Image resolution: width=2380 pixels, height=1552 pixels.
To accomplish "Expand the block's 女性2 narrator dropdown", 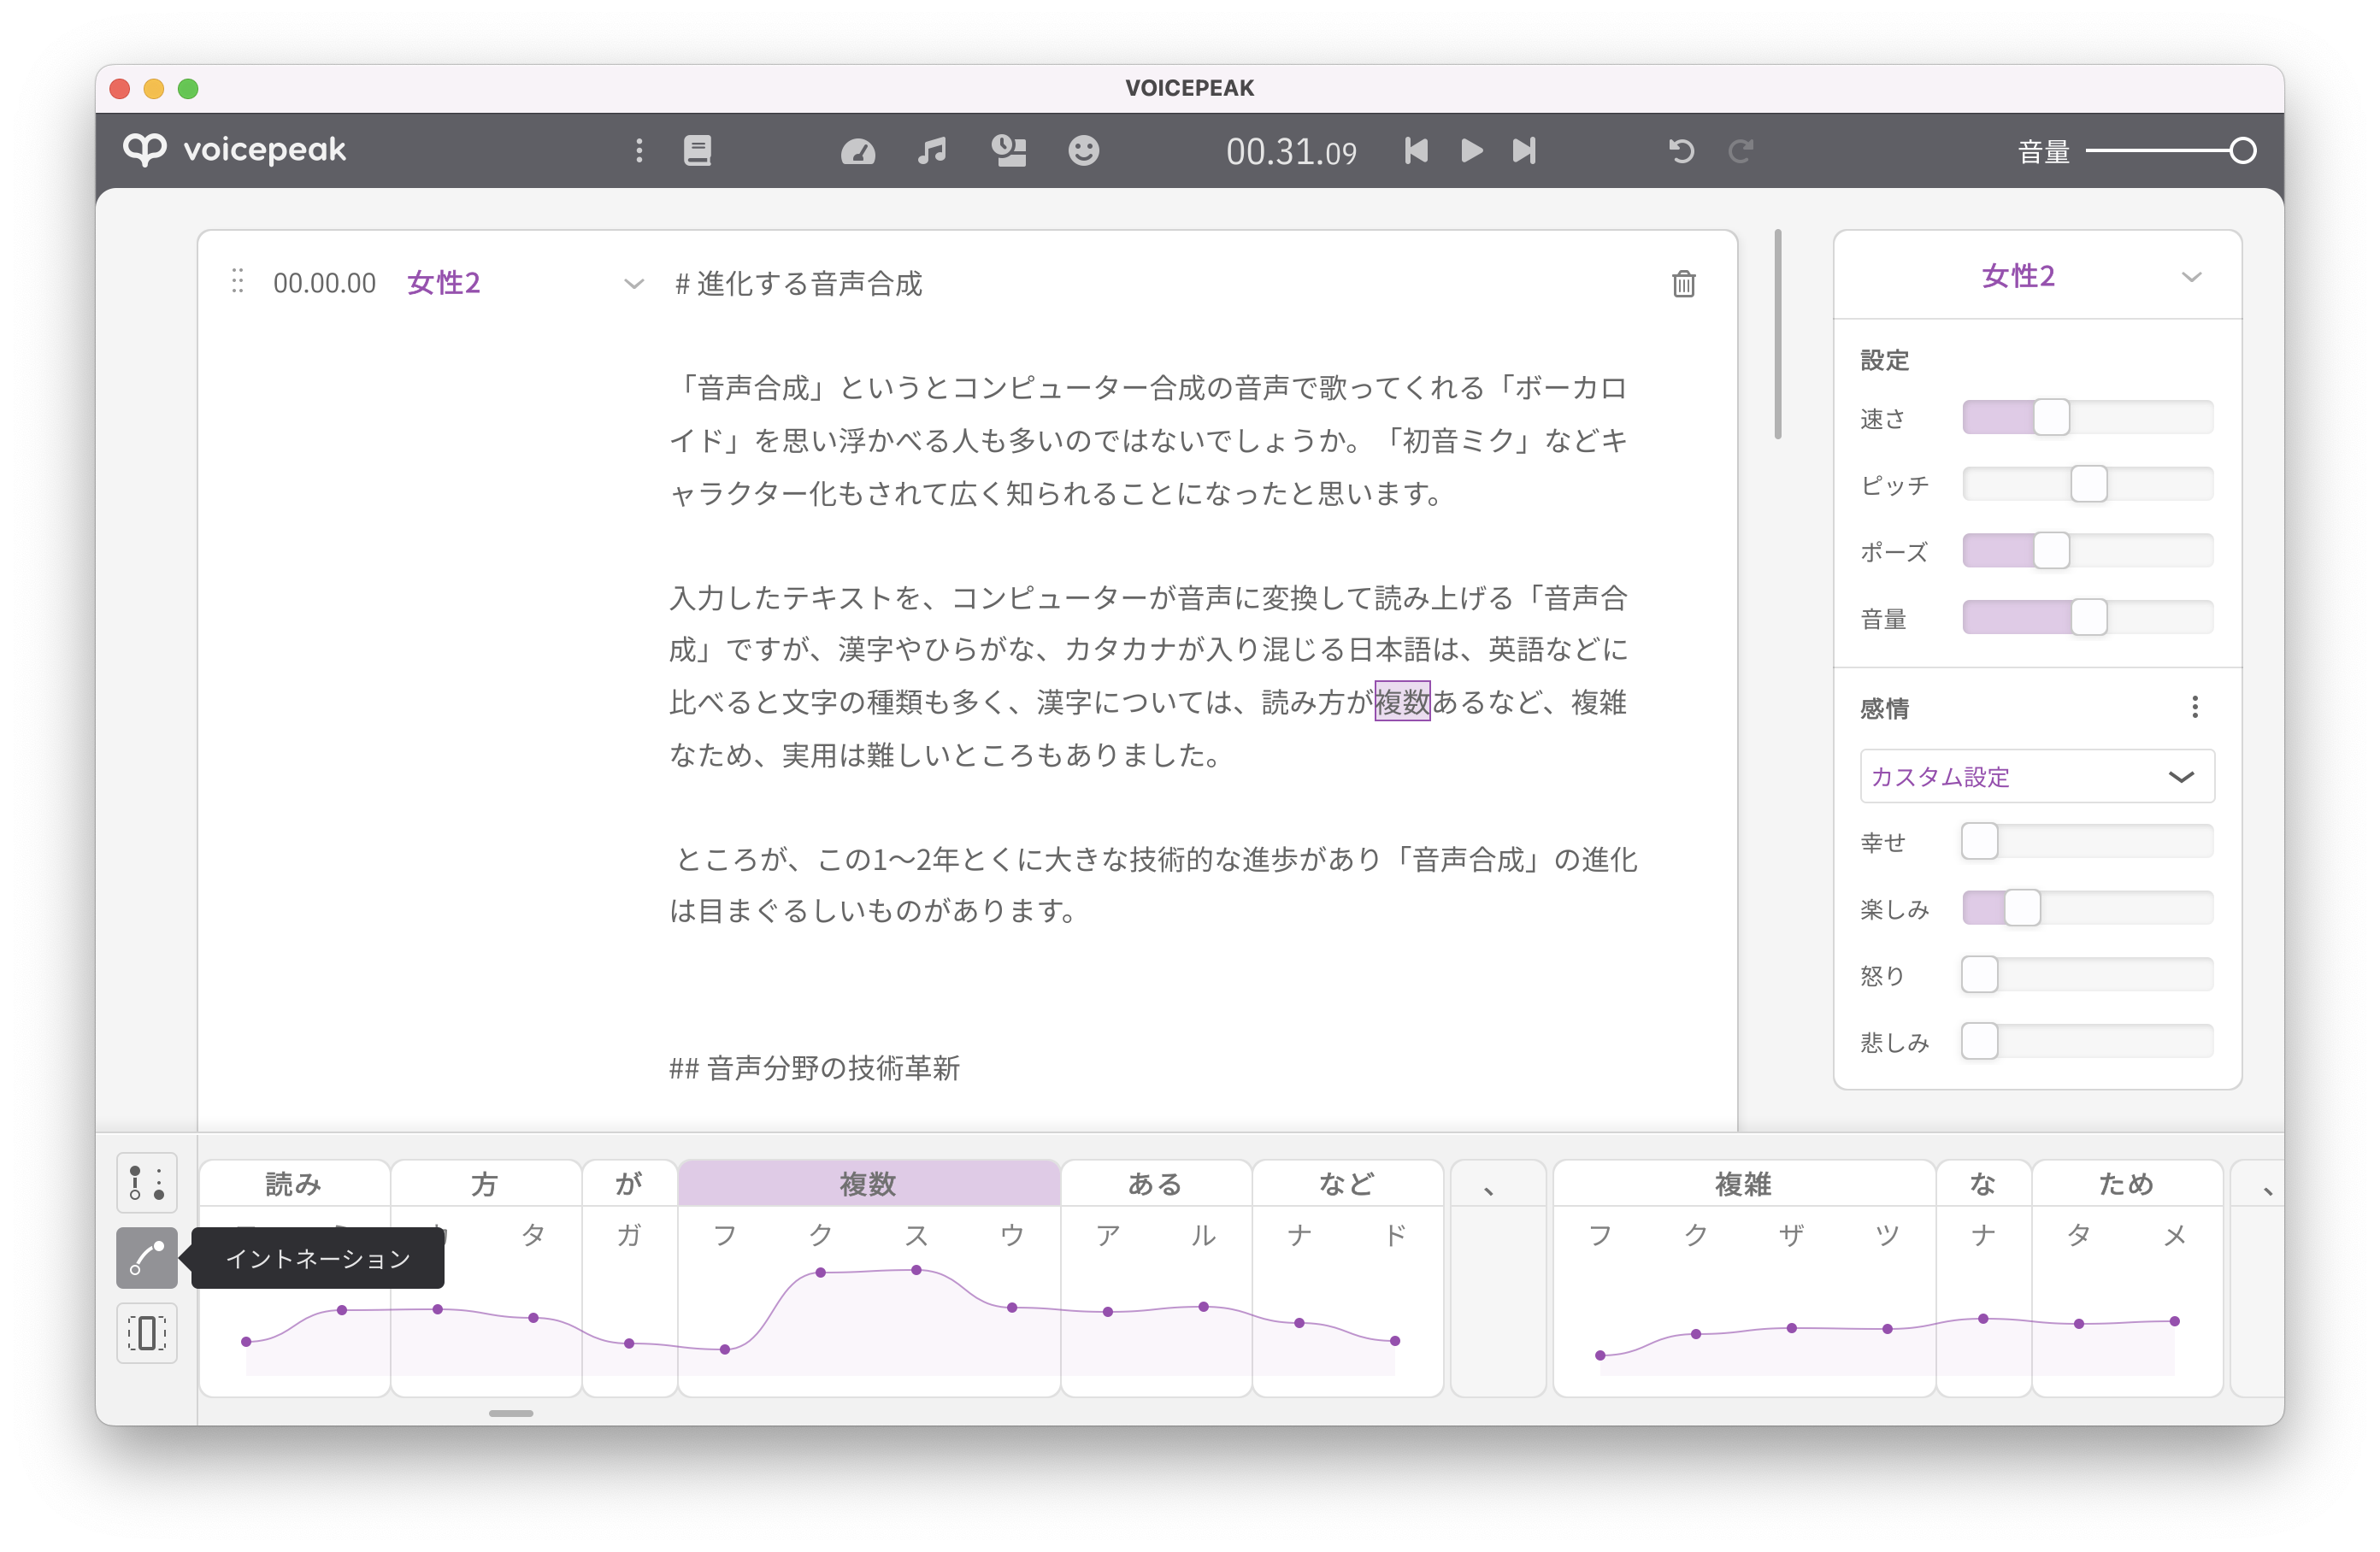I will [x=633, y=284].
